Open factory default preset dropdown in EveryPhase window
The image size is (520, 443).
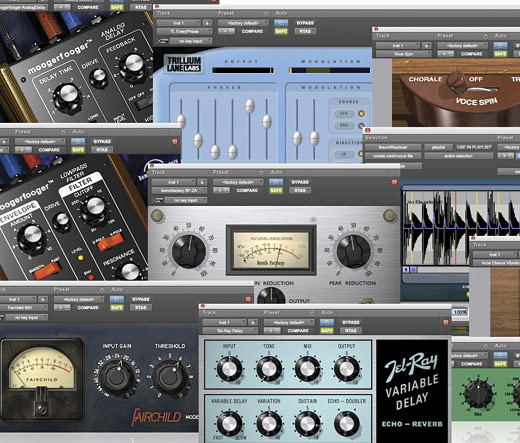click(x=243, y=23)
